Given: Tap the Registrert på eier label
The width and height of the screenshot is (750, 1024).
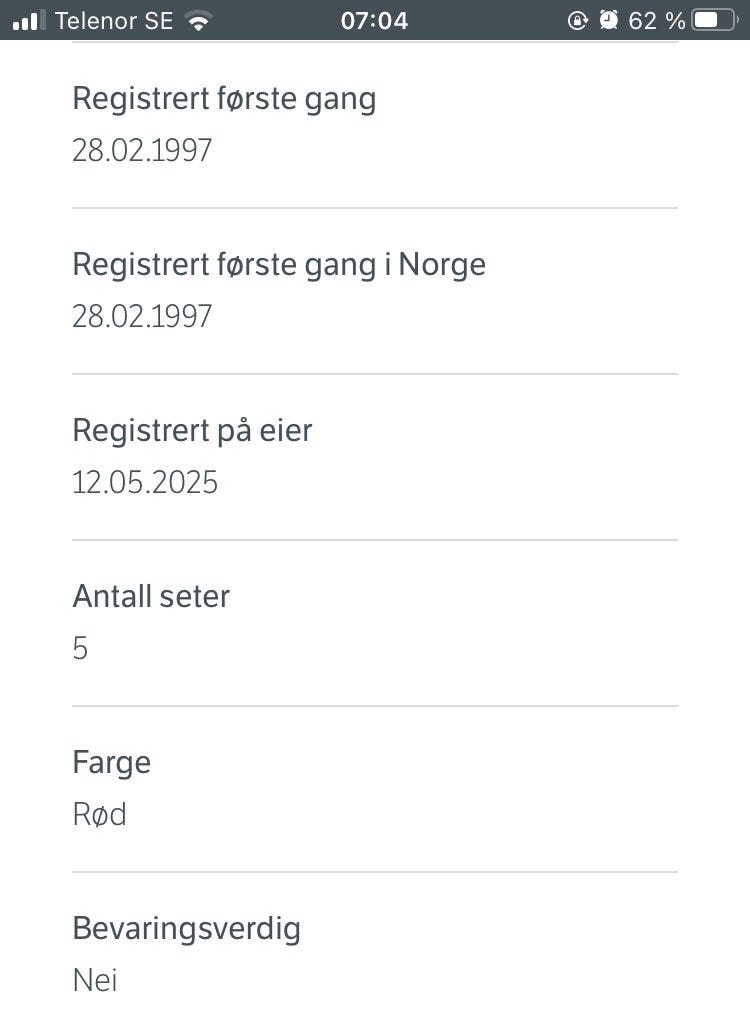Looking at the screenshot, I should 192,432.
